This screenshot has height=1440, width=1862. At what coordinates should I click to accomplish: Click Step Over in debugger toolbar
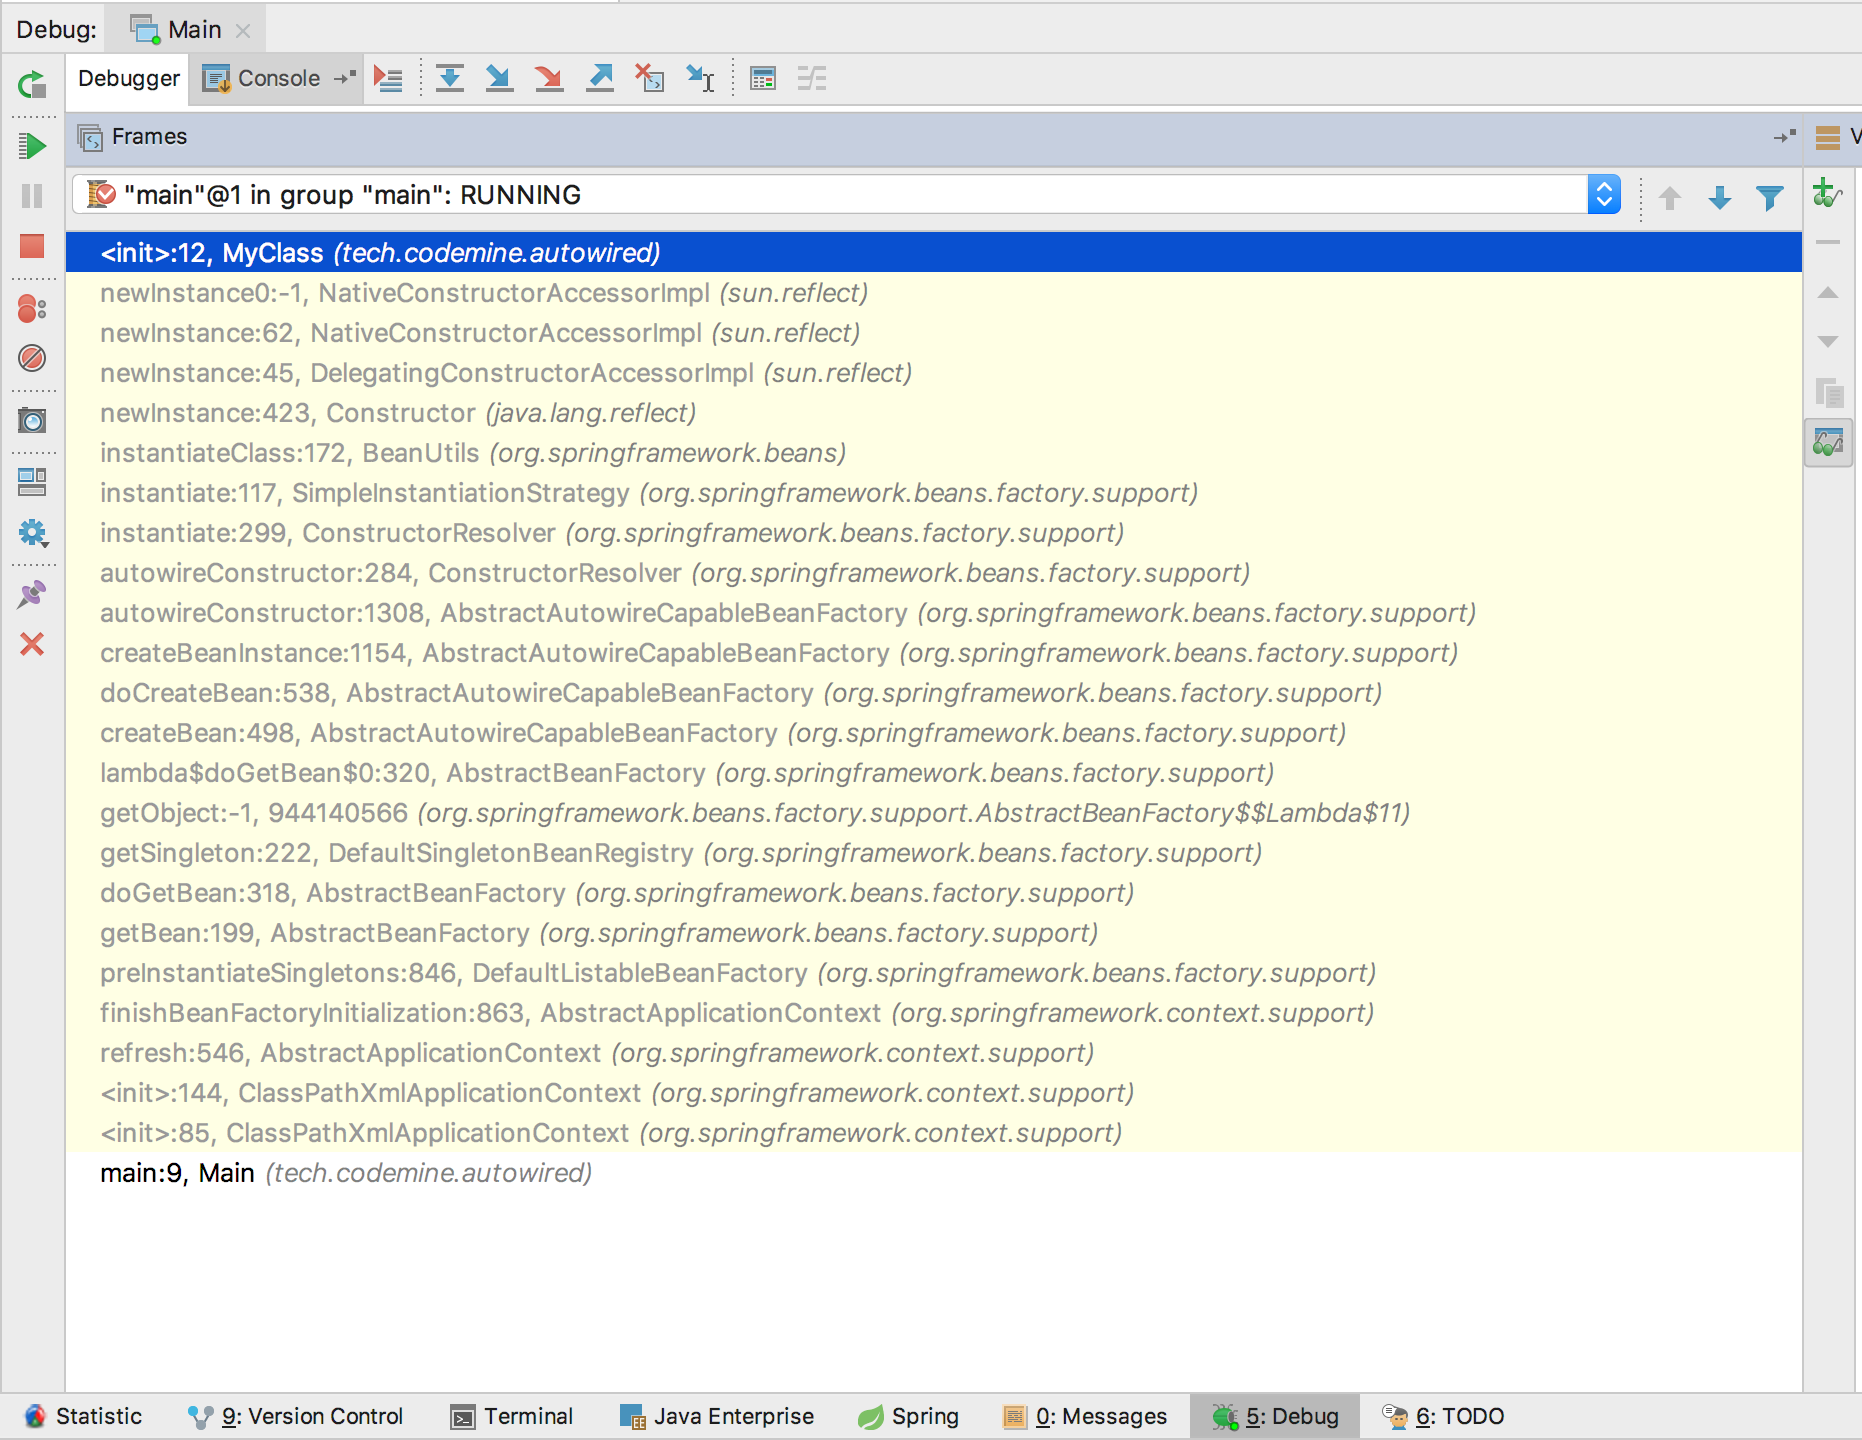[x=450, y=79]
